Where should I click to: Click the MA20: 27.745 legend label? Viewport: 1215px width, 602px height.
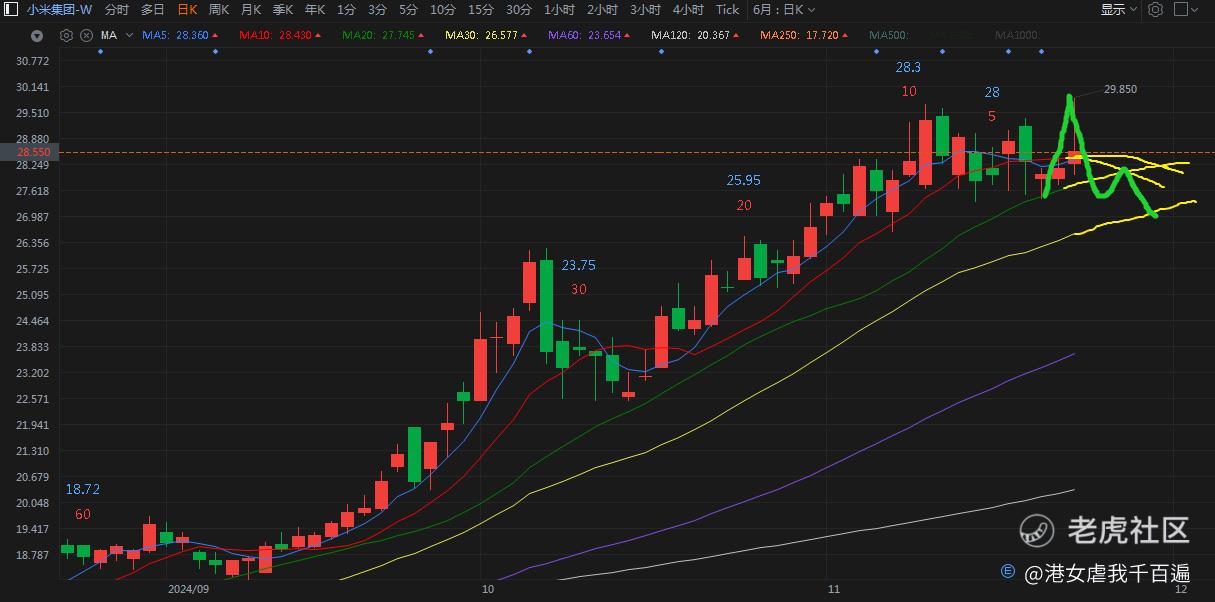point(378,35)
